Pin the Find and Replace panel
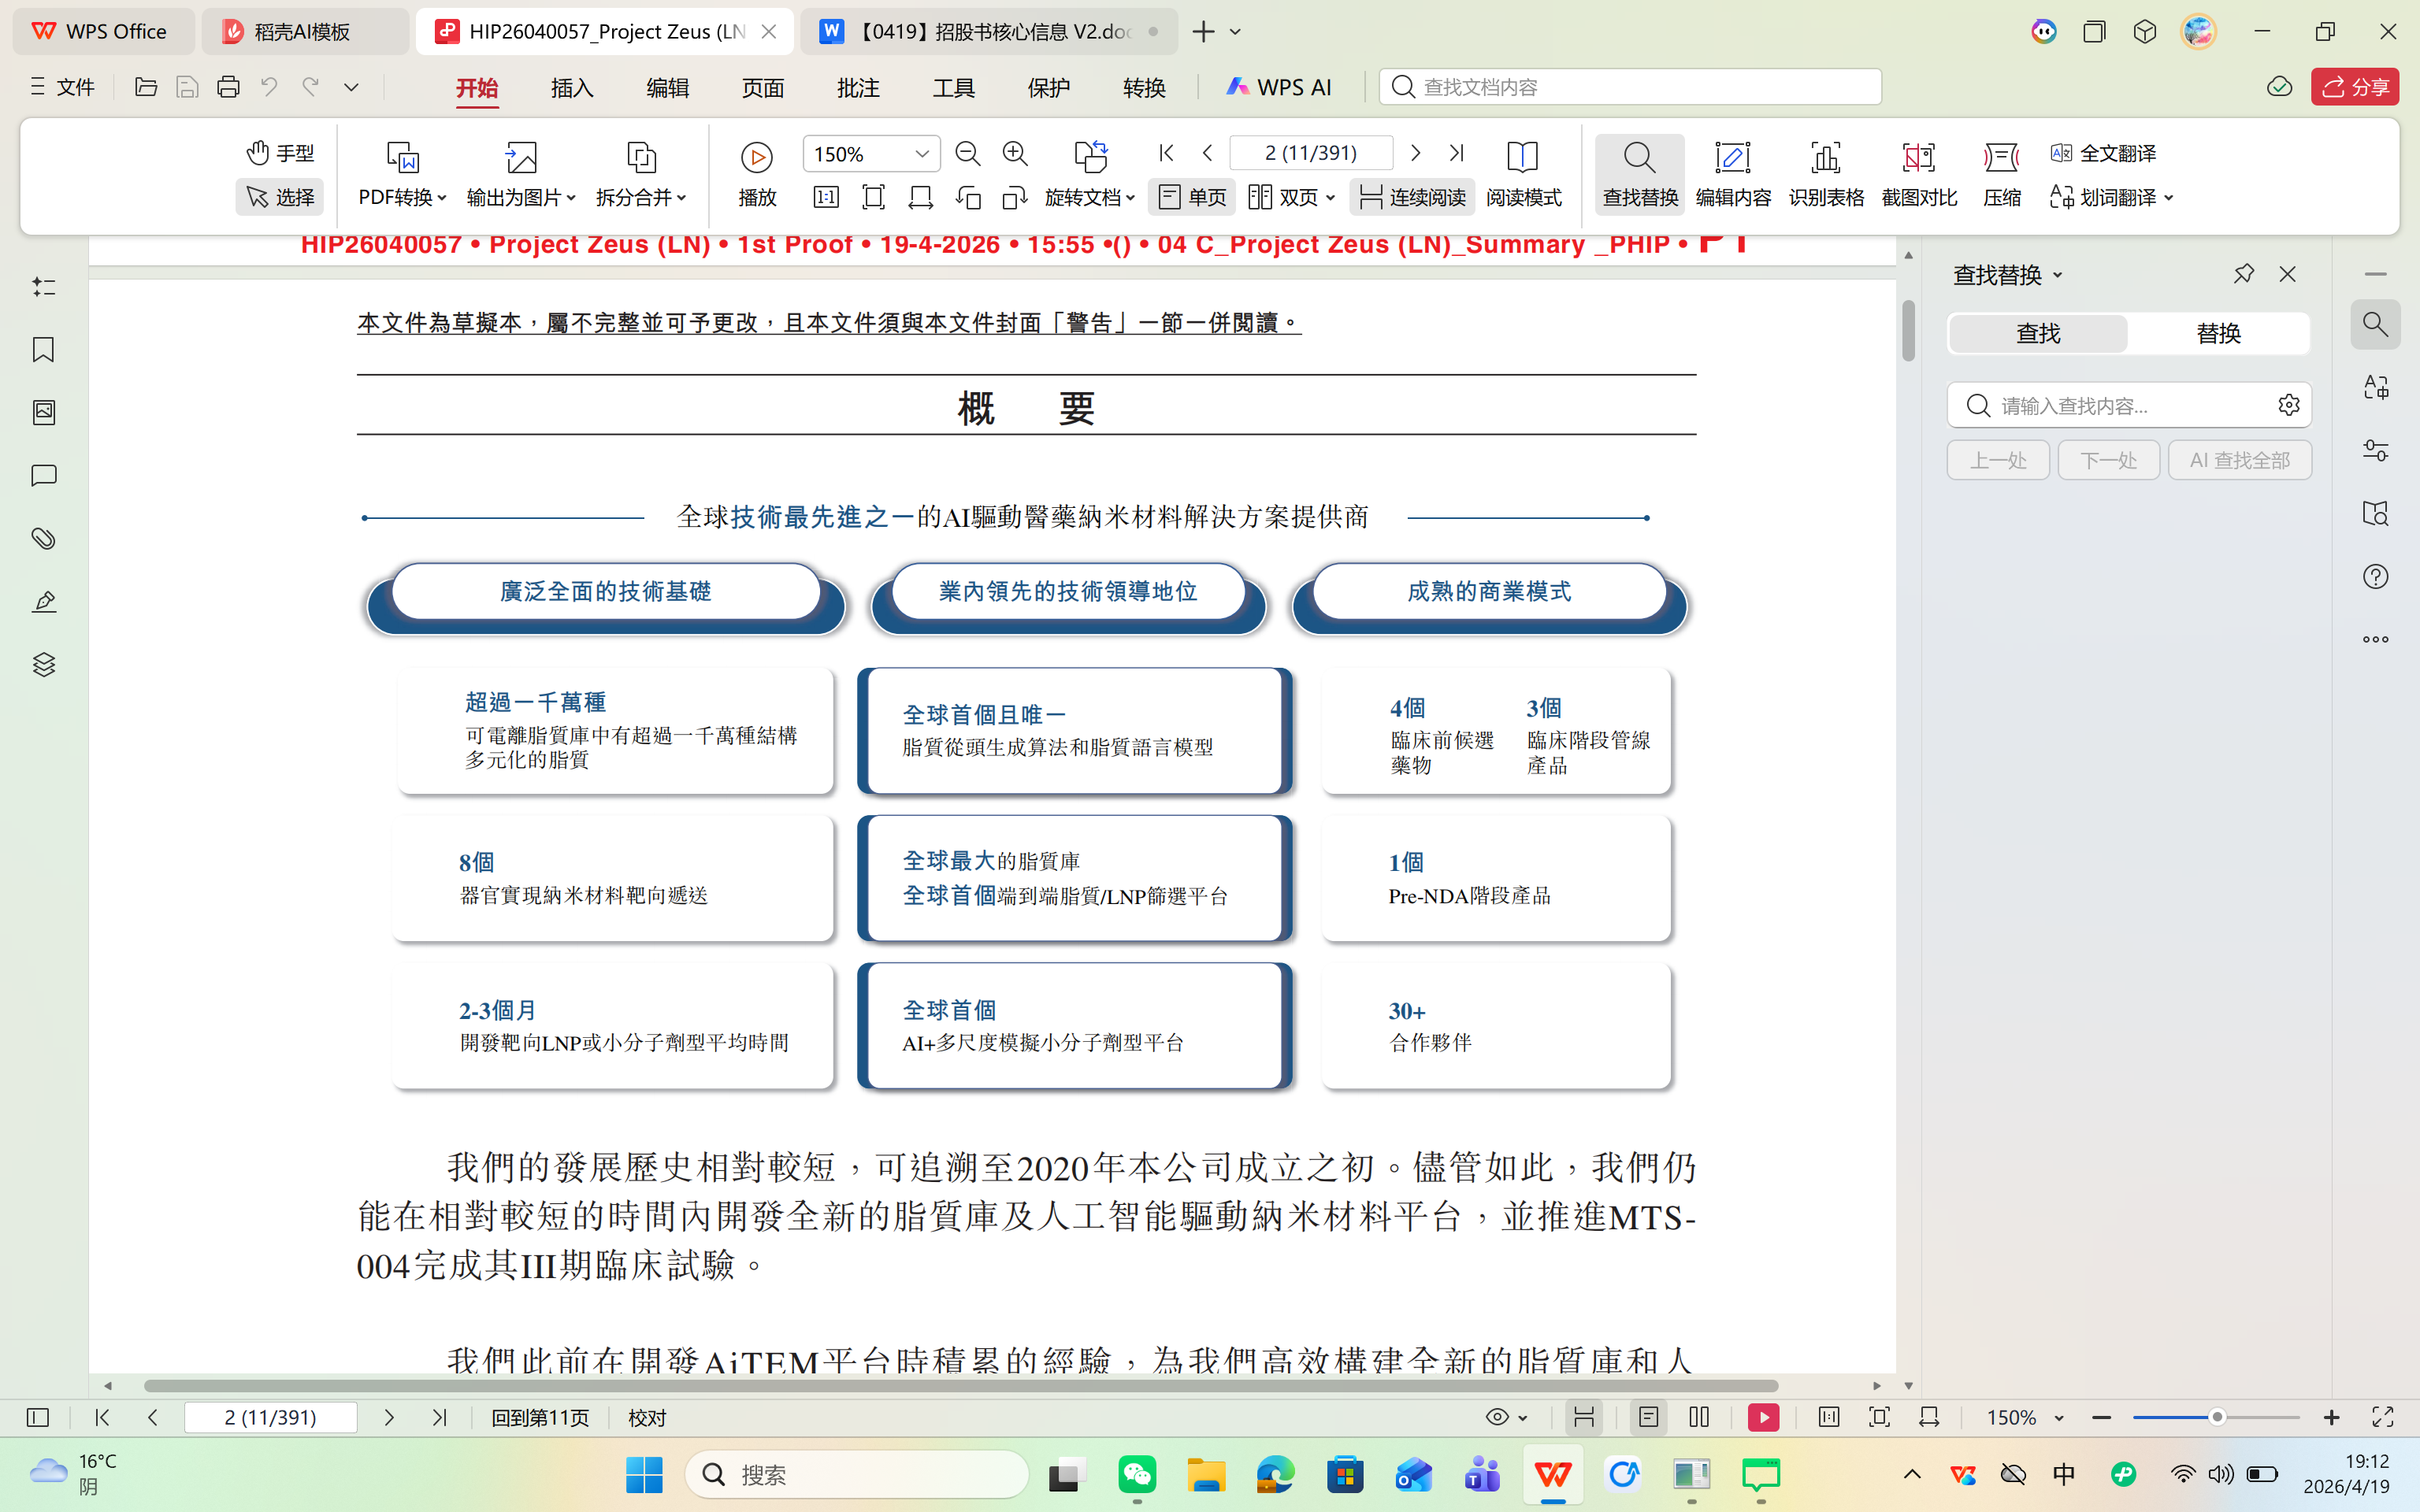This screenshot has width=2420, height=1512. click(2243, 274)
